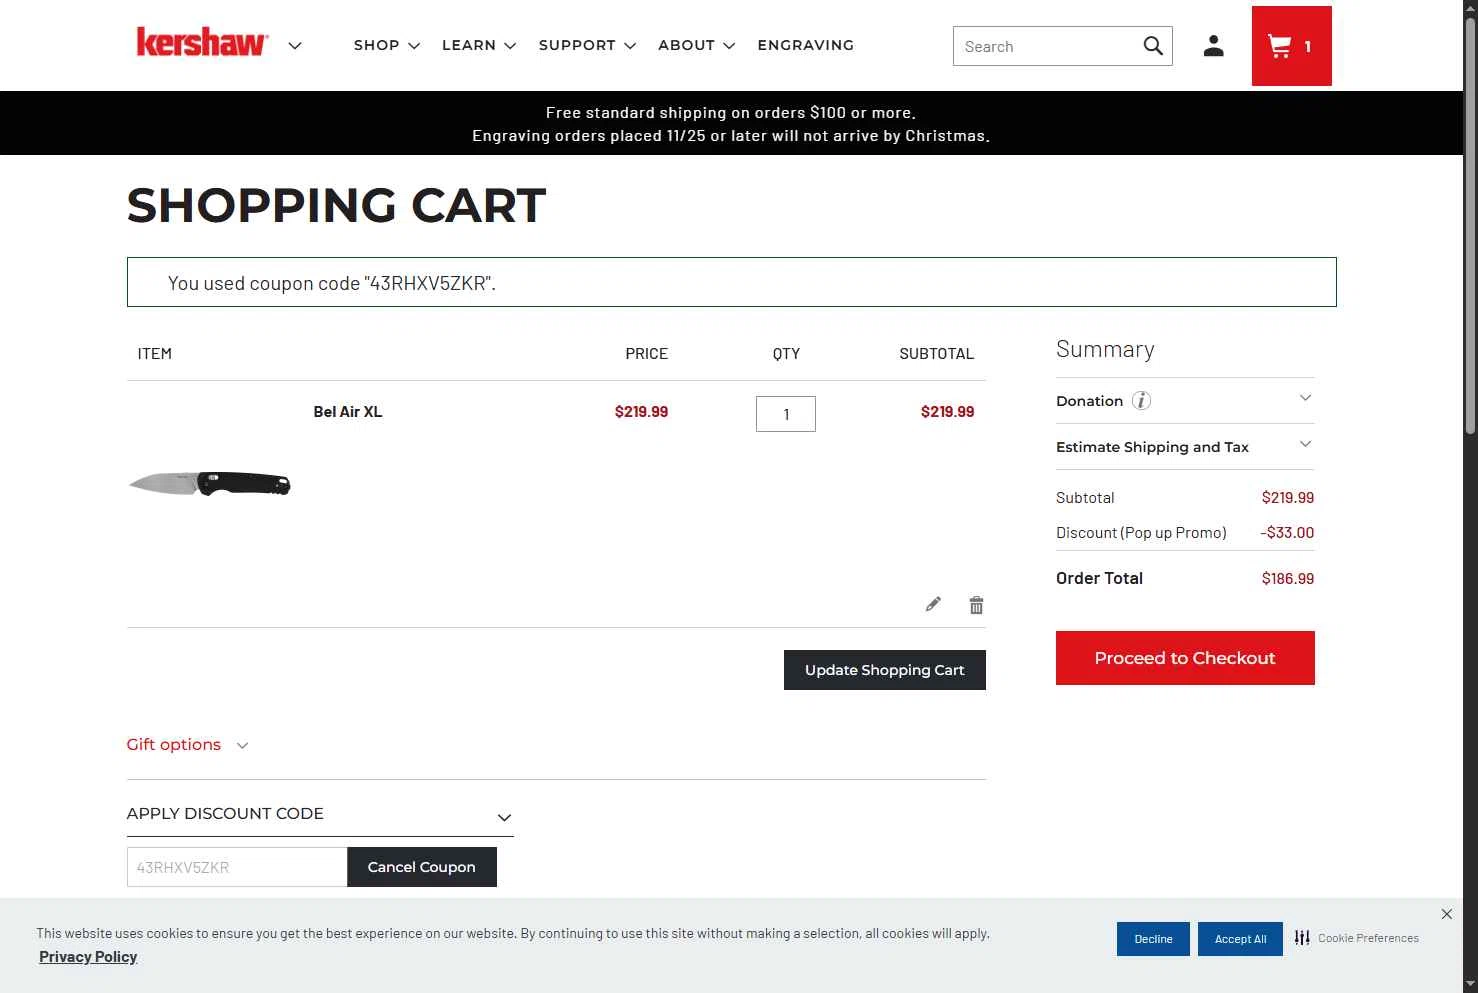This screenshot has height=993, width=1478.
Task: Expand Estimate Shipping and Tax
Action: click(1185, 447)
